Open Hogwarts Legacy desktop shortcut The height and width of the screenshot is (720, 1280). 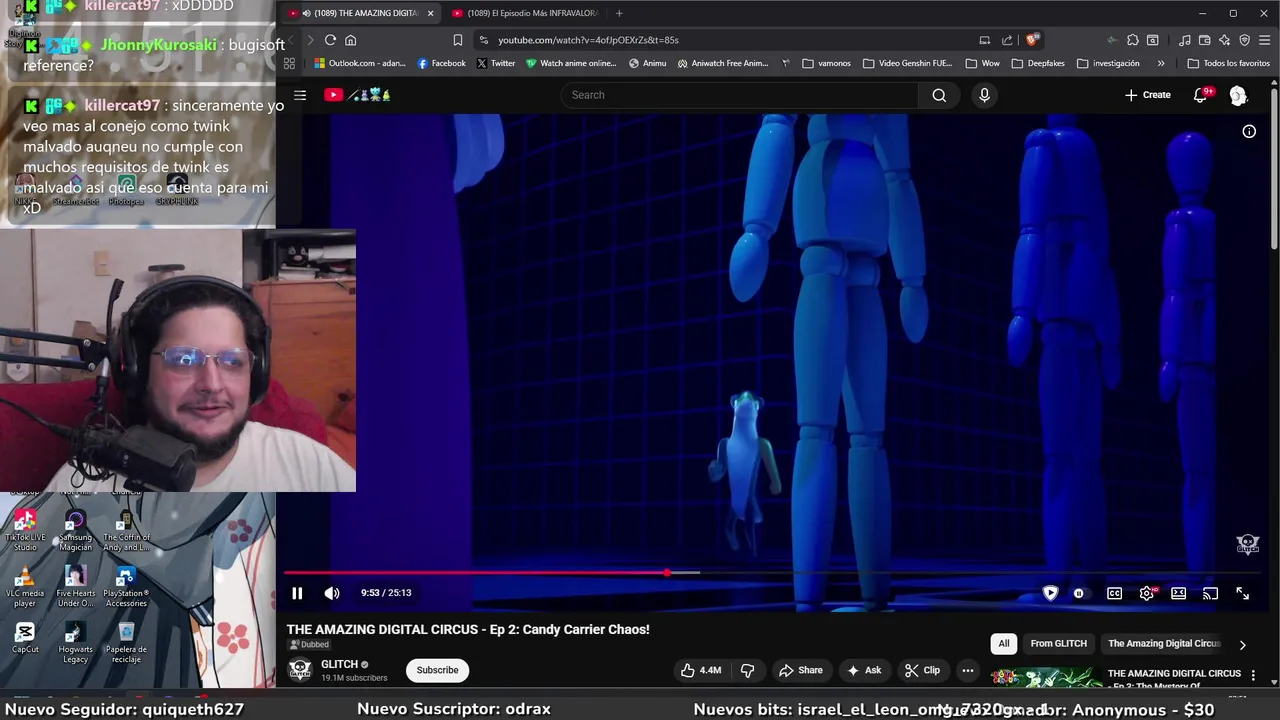[75, 642]
